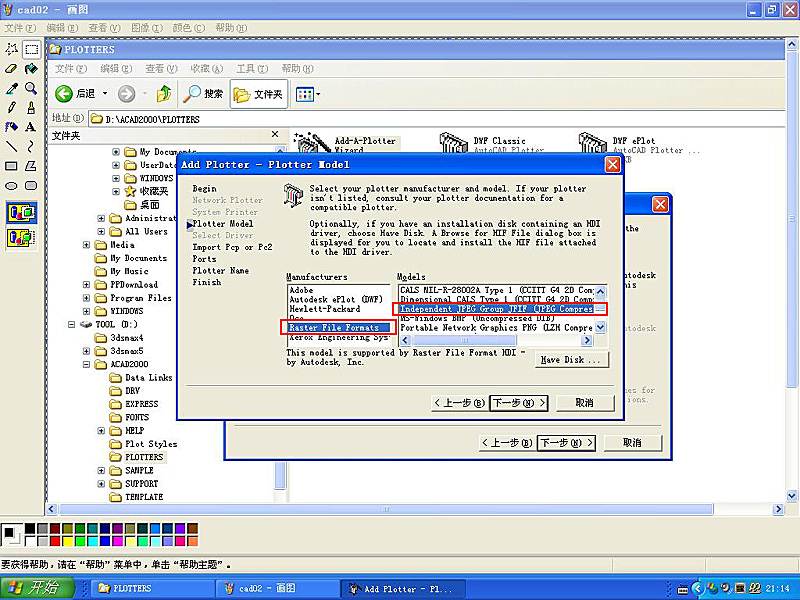Select the Rectangle shape tool in Paint
Viewport: 800px width, 600px height.
pos(12,166)
